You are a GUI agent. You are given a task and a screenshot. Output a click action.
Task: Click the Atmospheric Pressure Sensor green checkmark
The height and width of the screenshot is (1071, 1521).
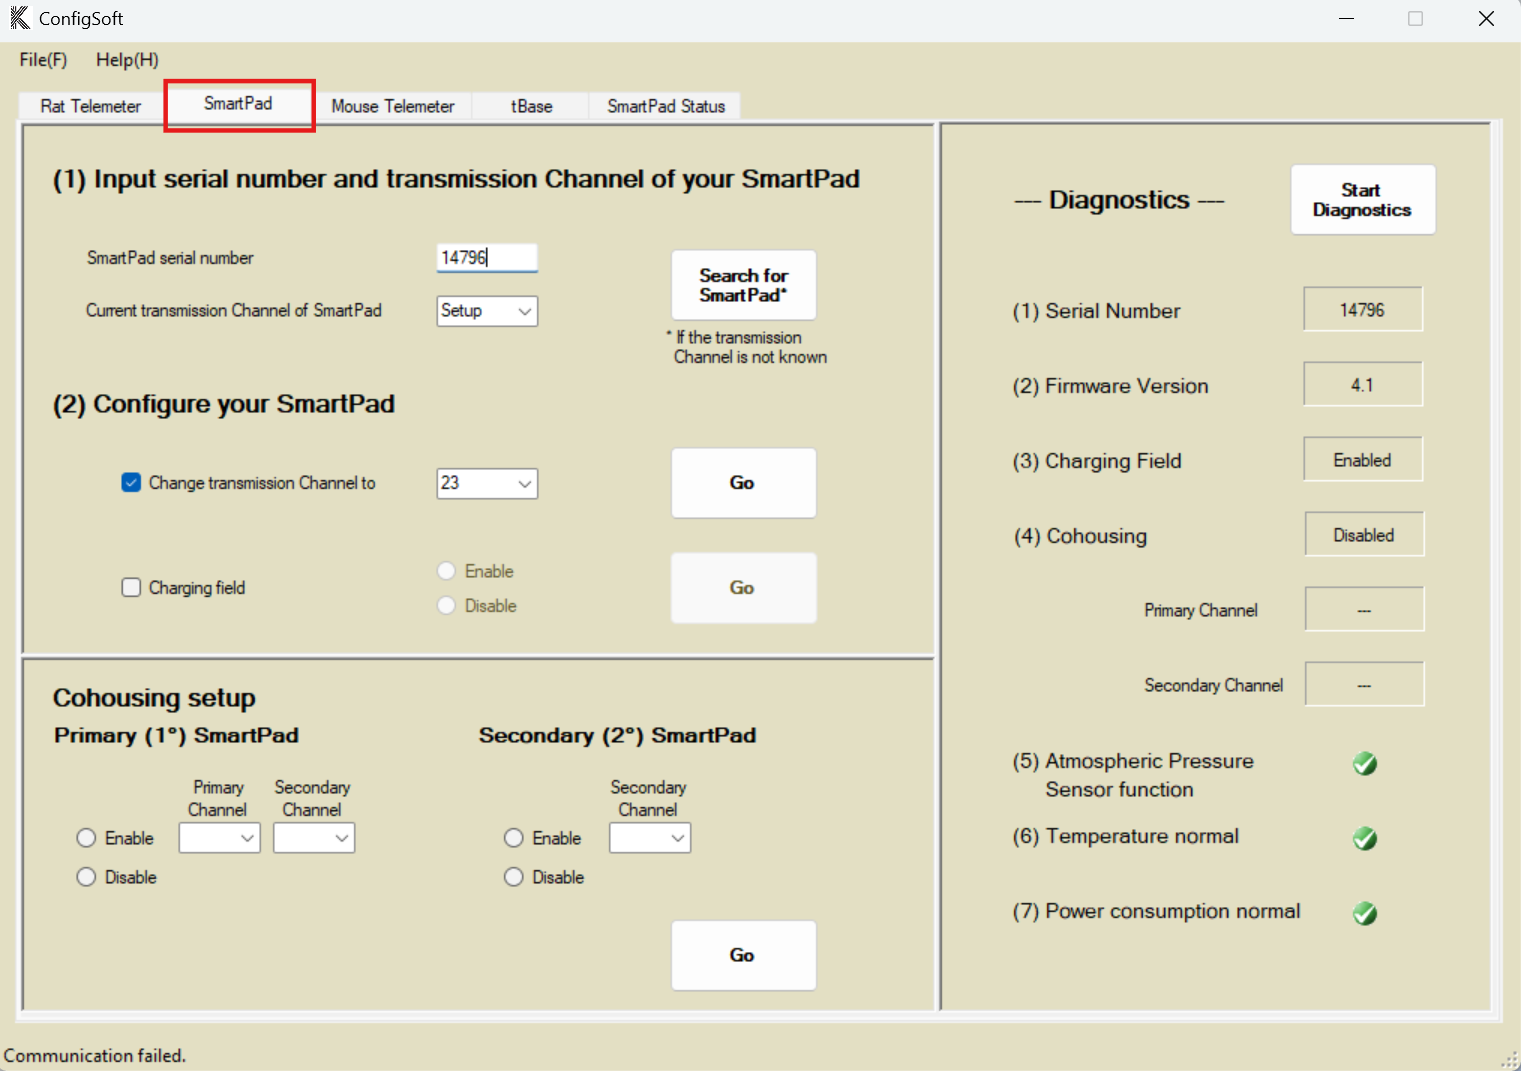point(1364,764)
